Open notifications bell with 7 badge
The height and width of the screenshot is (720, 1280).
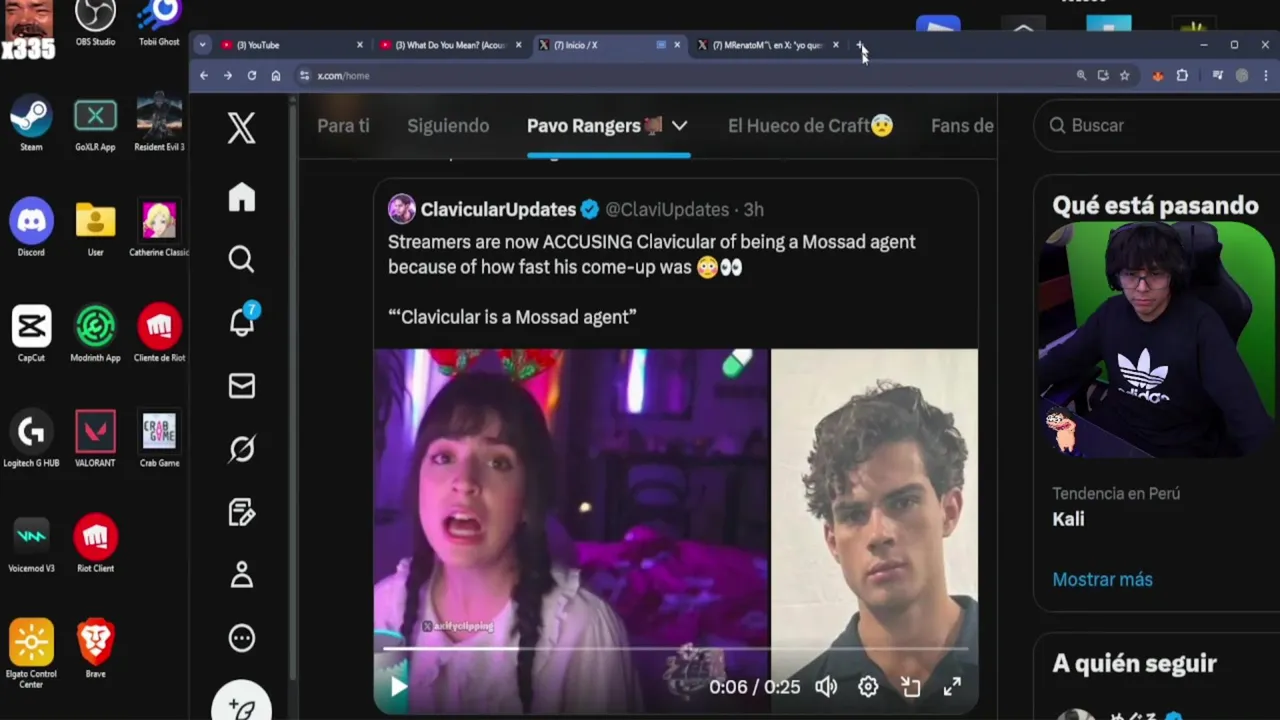[x=242, y=321]
